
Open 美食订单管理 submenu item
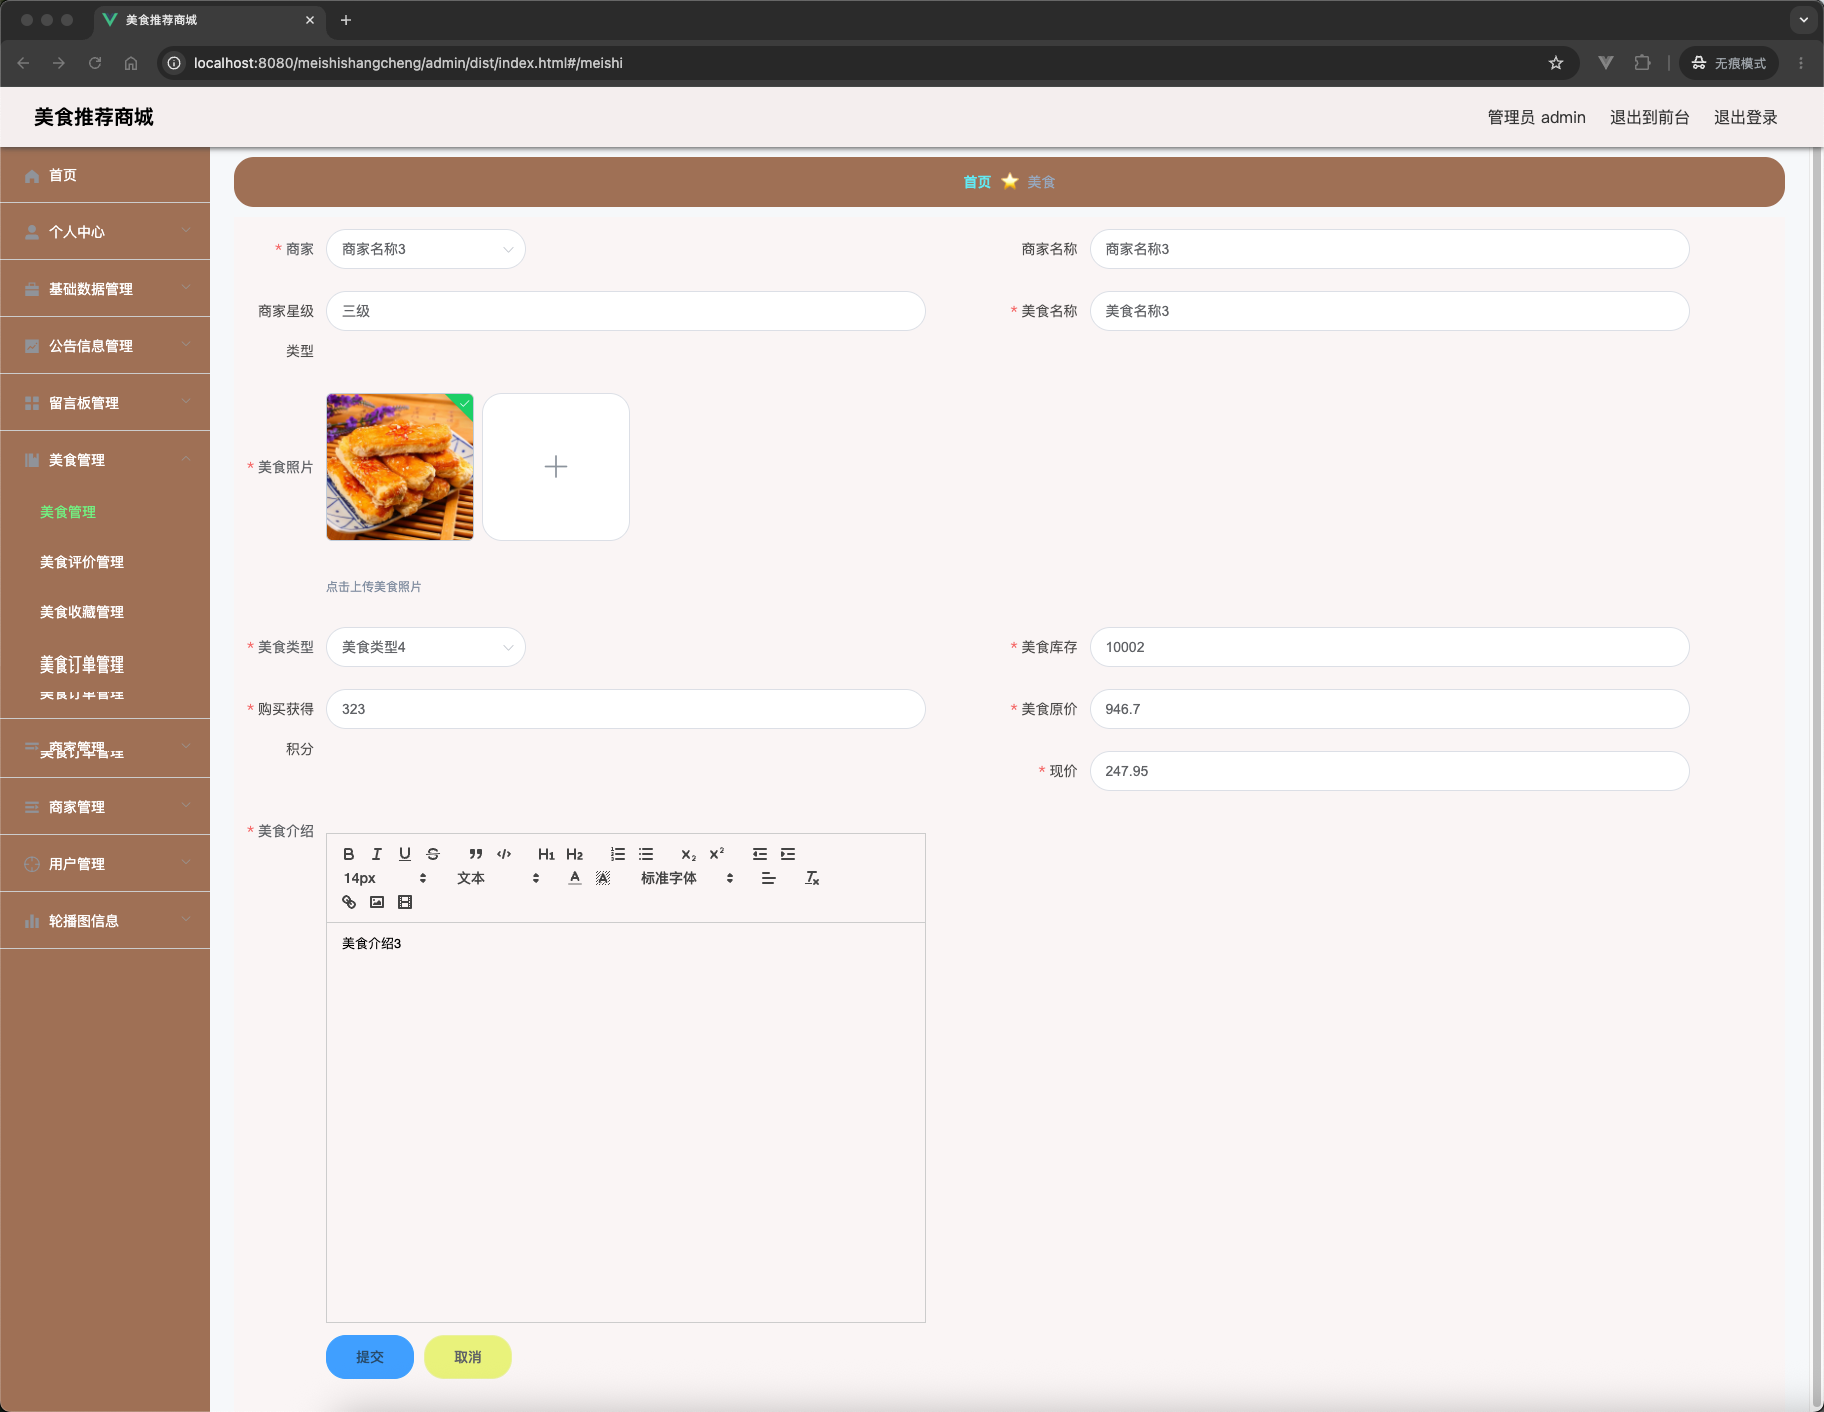point(82,665)
